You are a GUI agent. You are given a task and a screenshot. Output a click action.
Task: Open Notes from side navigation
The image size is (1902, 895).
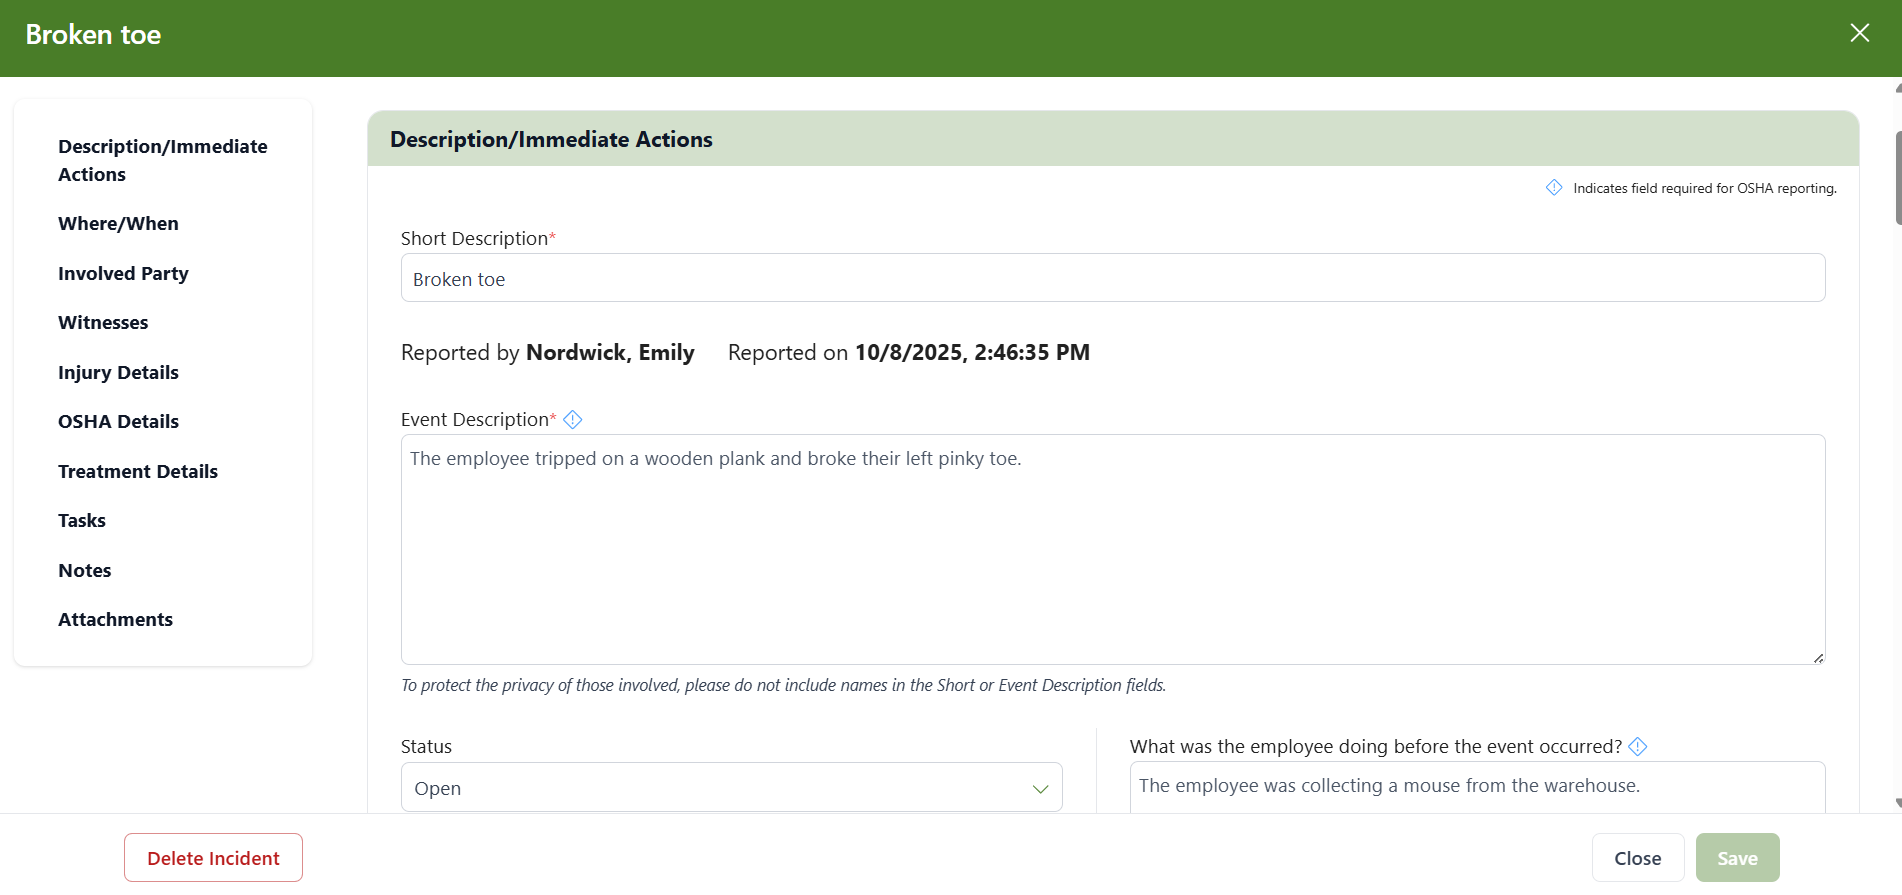[85, 571]
